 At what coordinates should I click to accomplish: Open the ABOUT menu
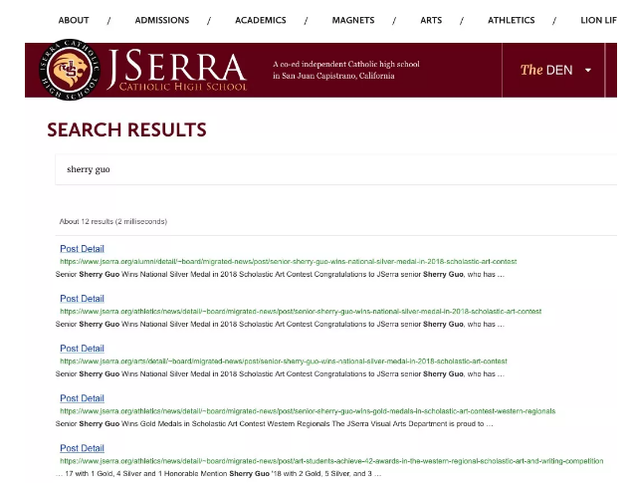click(74, 20)
